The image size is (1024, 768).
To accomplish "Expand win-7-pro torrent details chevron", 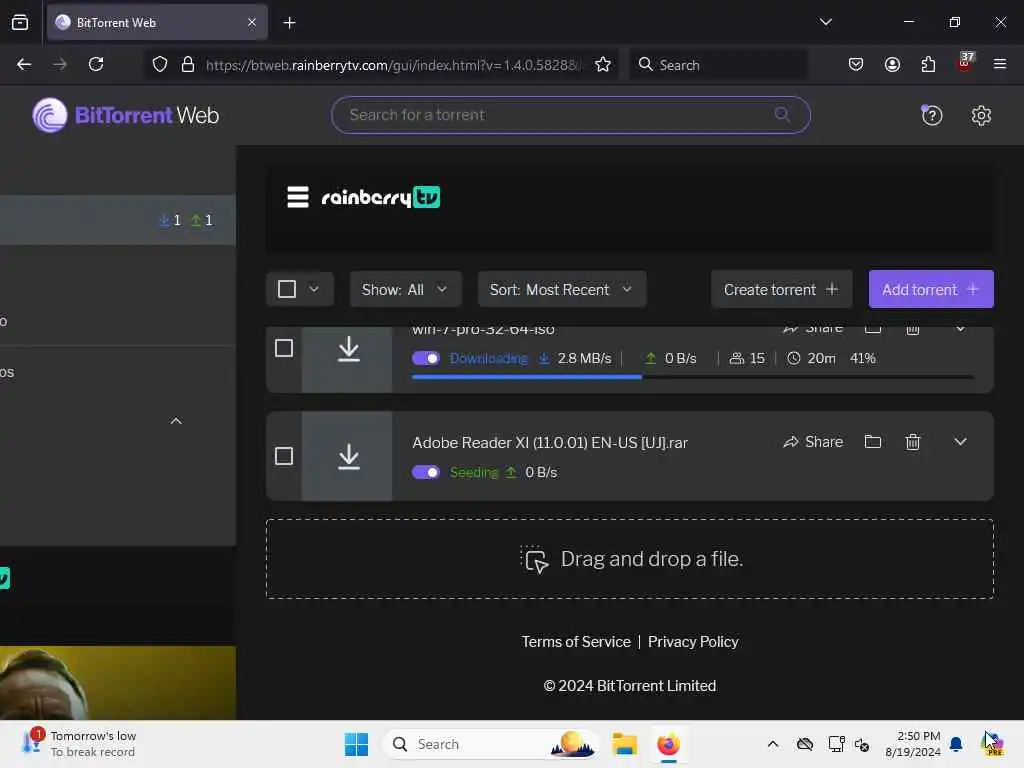I will [960, 329].
